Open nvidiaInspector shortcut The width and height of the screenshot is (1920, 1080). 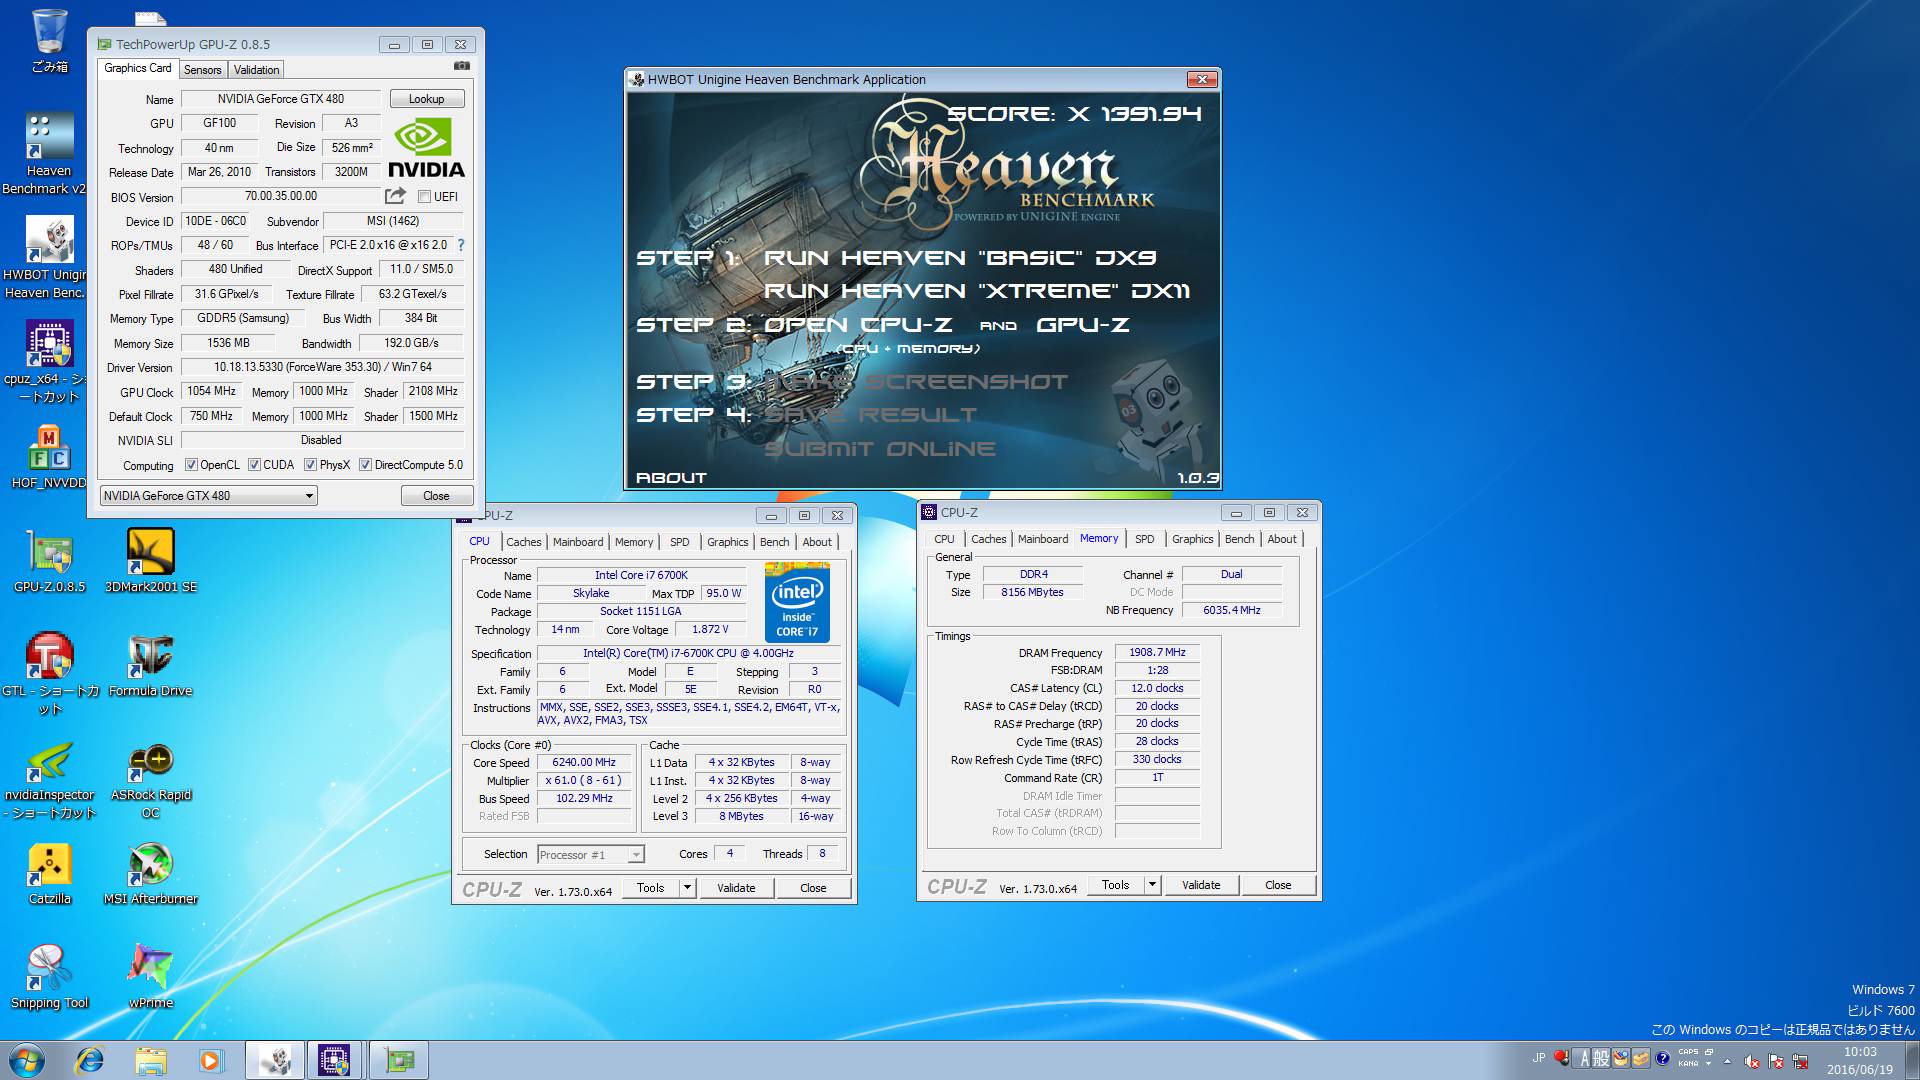click(49, 778)
